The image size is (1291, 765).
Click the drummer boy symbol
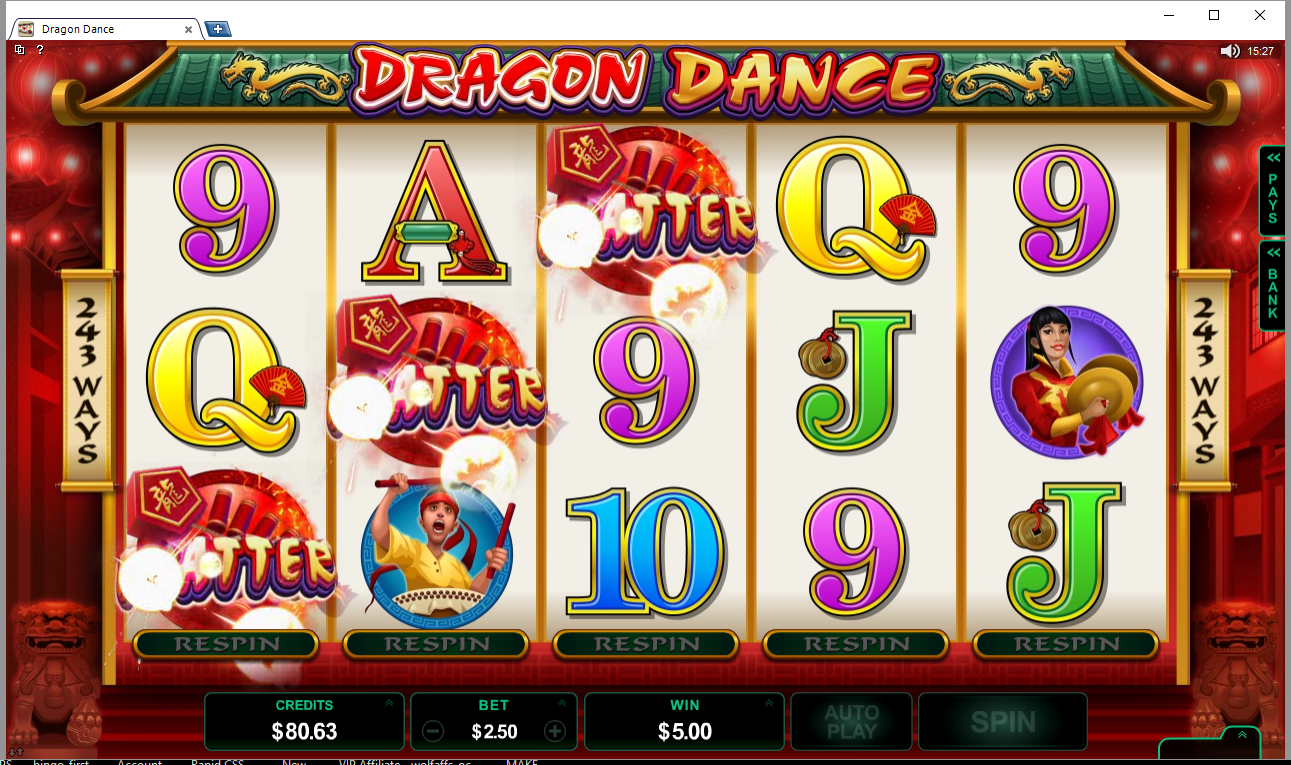(437, 550)
